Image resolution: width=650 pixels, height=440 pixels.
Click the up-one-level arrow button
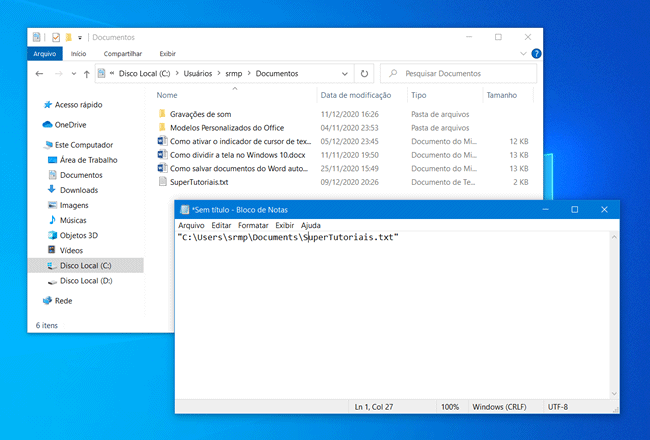pyautogui.click(x=87, y=74)
